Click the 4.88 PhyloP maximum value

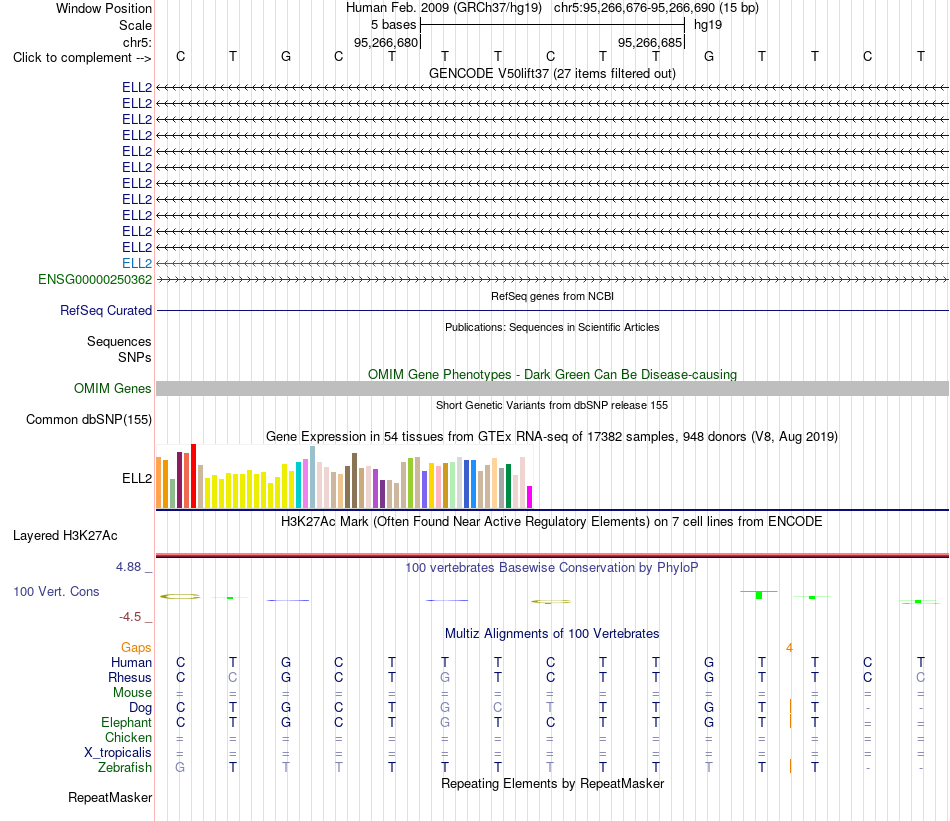point(128,567)
